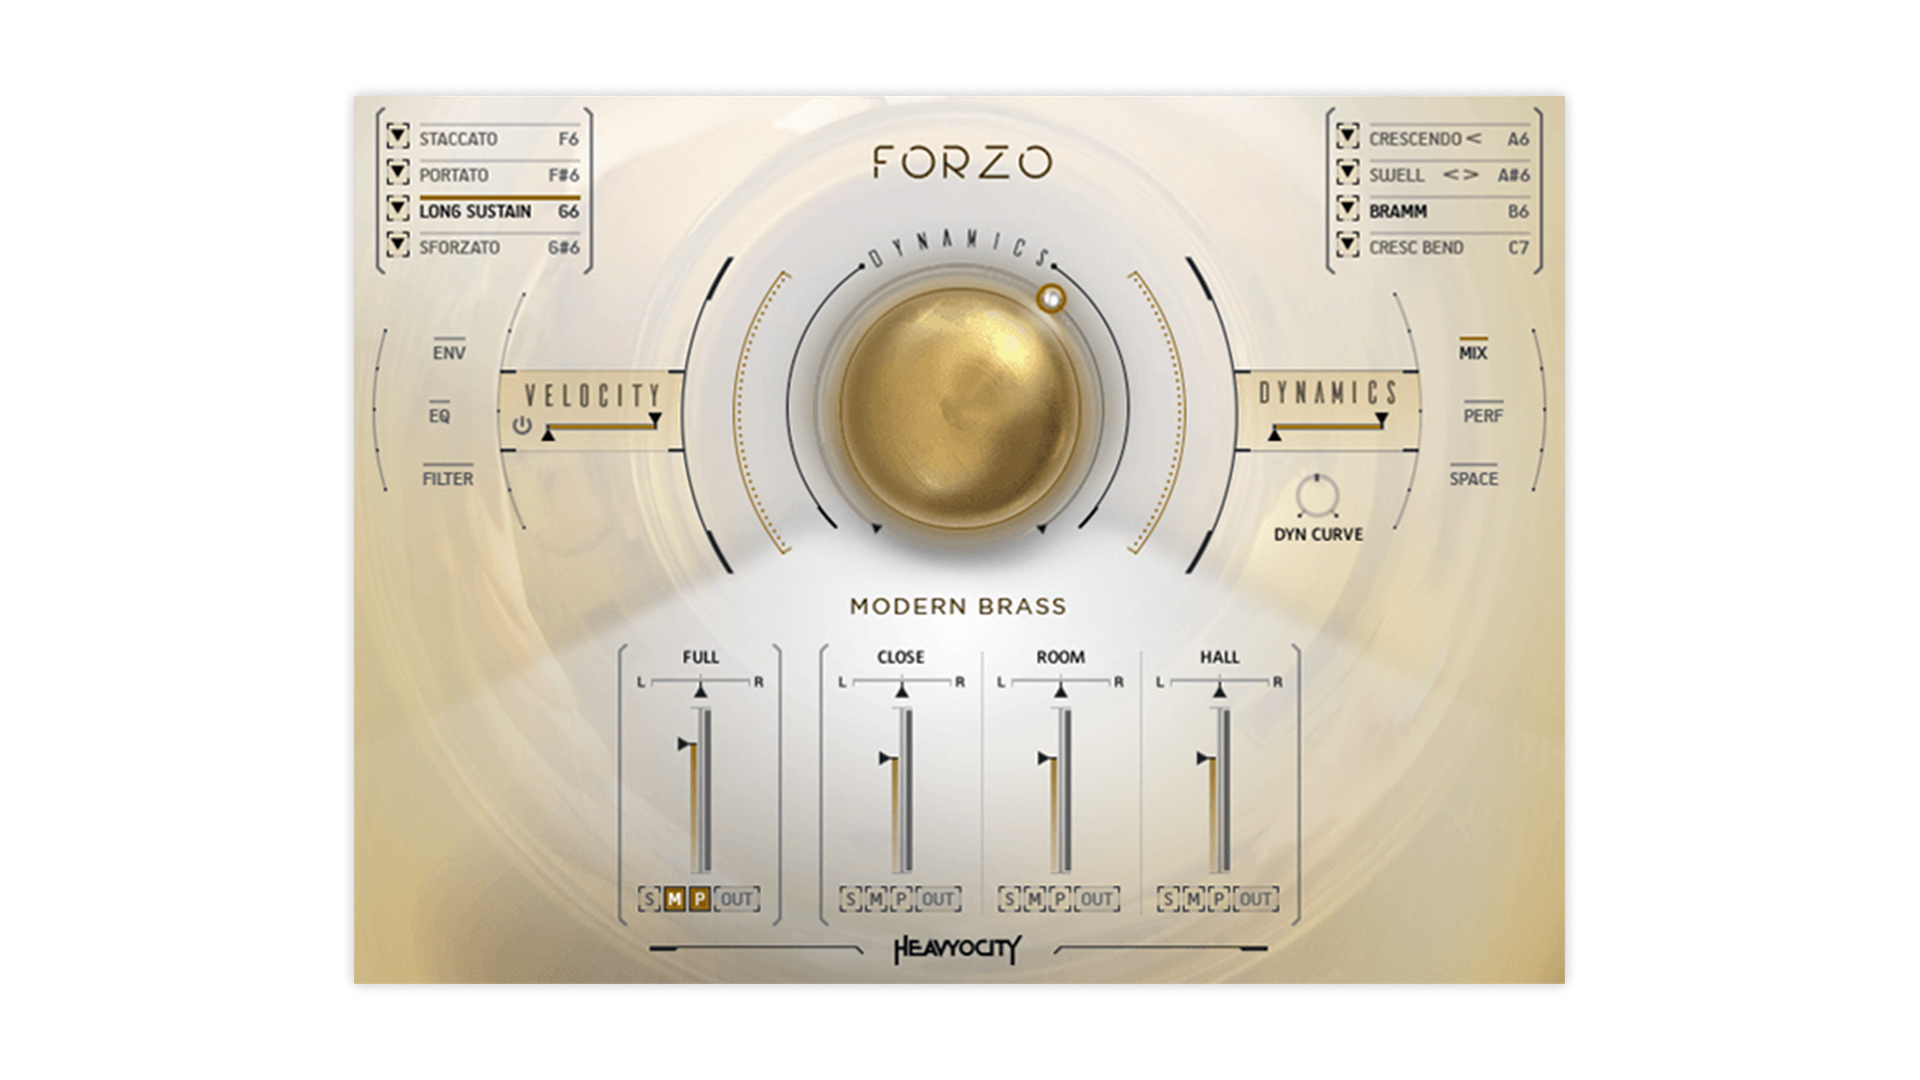Open the Staccato articulation dropdown arrow
Screen dimensions: 1920x1080
click(x=398, y=137)
